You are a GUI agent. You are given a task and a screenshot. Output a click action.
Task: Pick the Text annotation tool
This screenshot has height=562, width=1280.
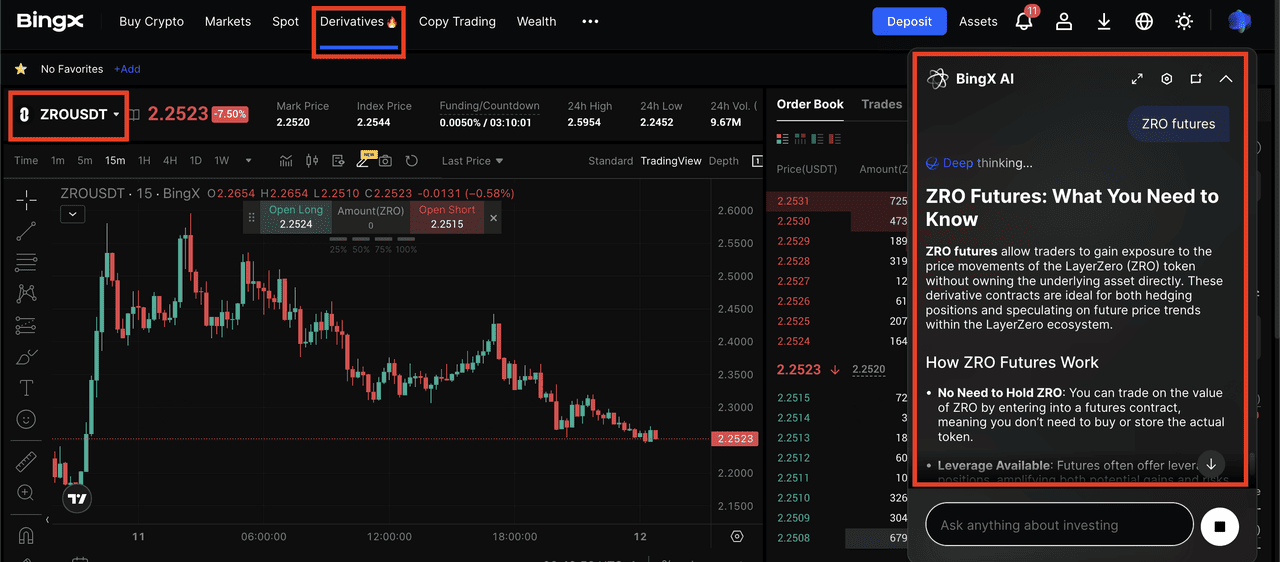(x=26, y=388)
